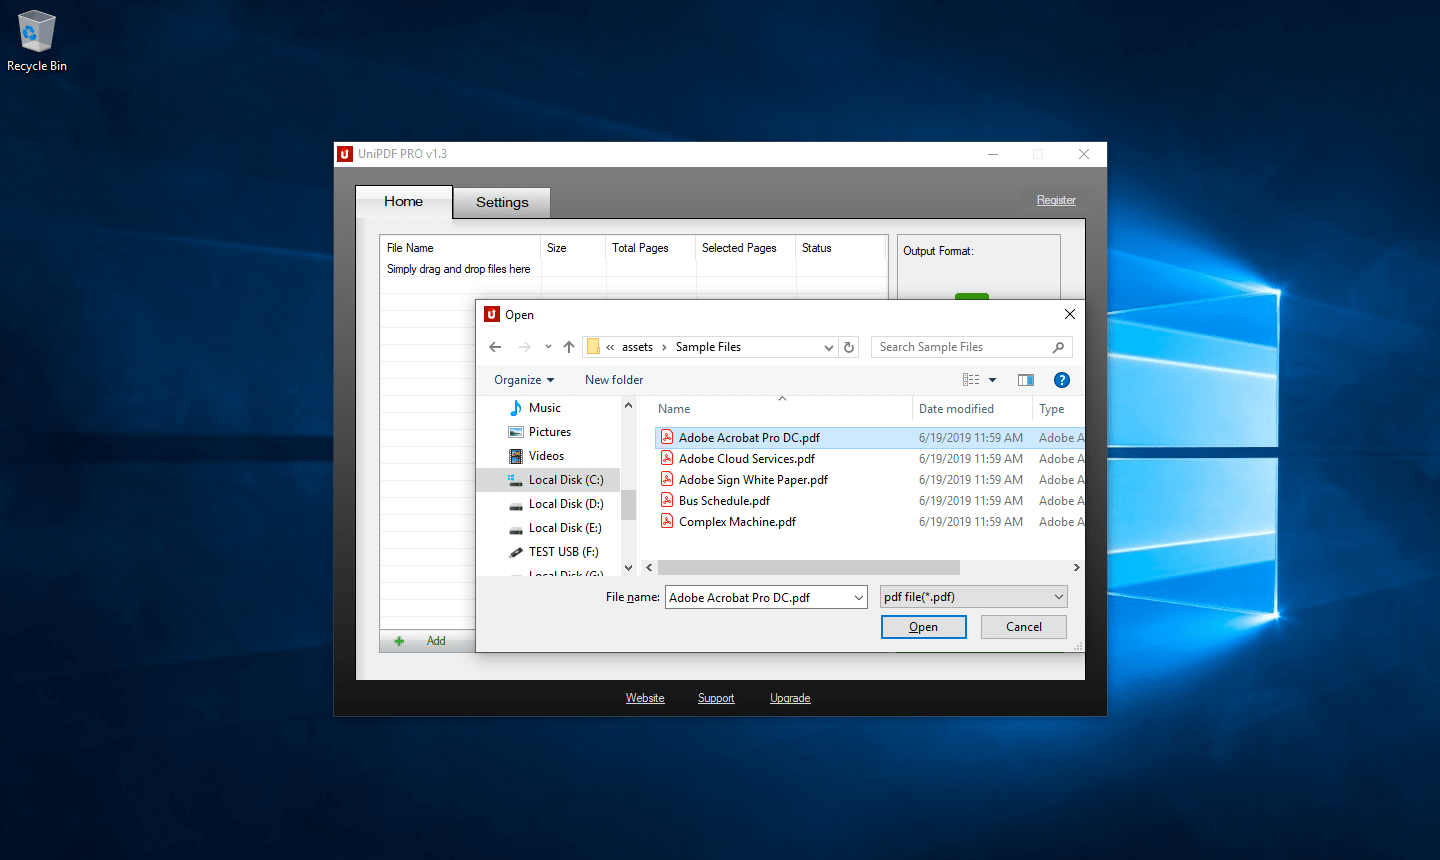Click the forward navigation arrow
The width and height of the screenshot is (1440, 860).
pos(525,347)
